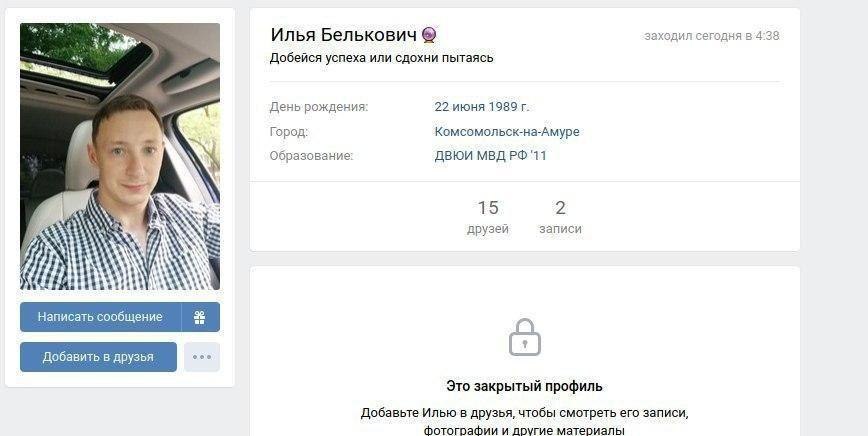Open the profile photo of the man in the car
Image resolution: width=868 pixels, height=436 pixels.
pos(120,157)
